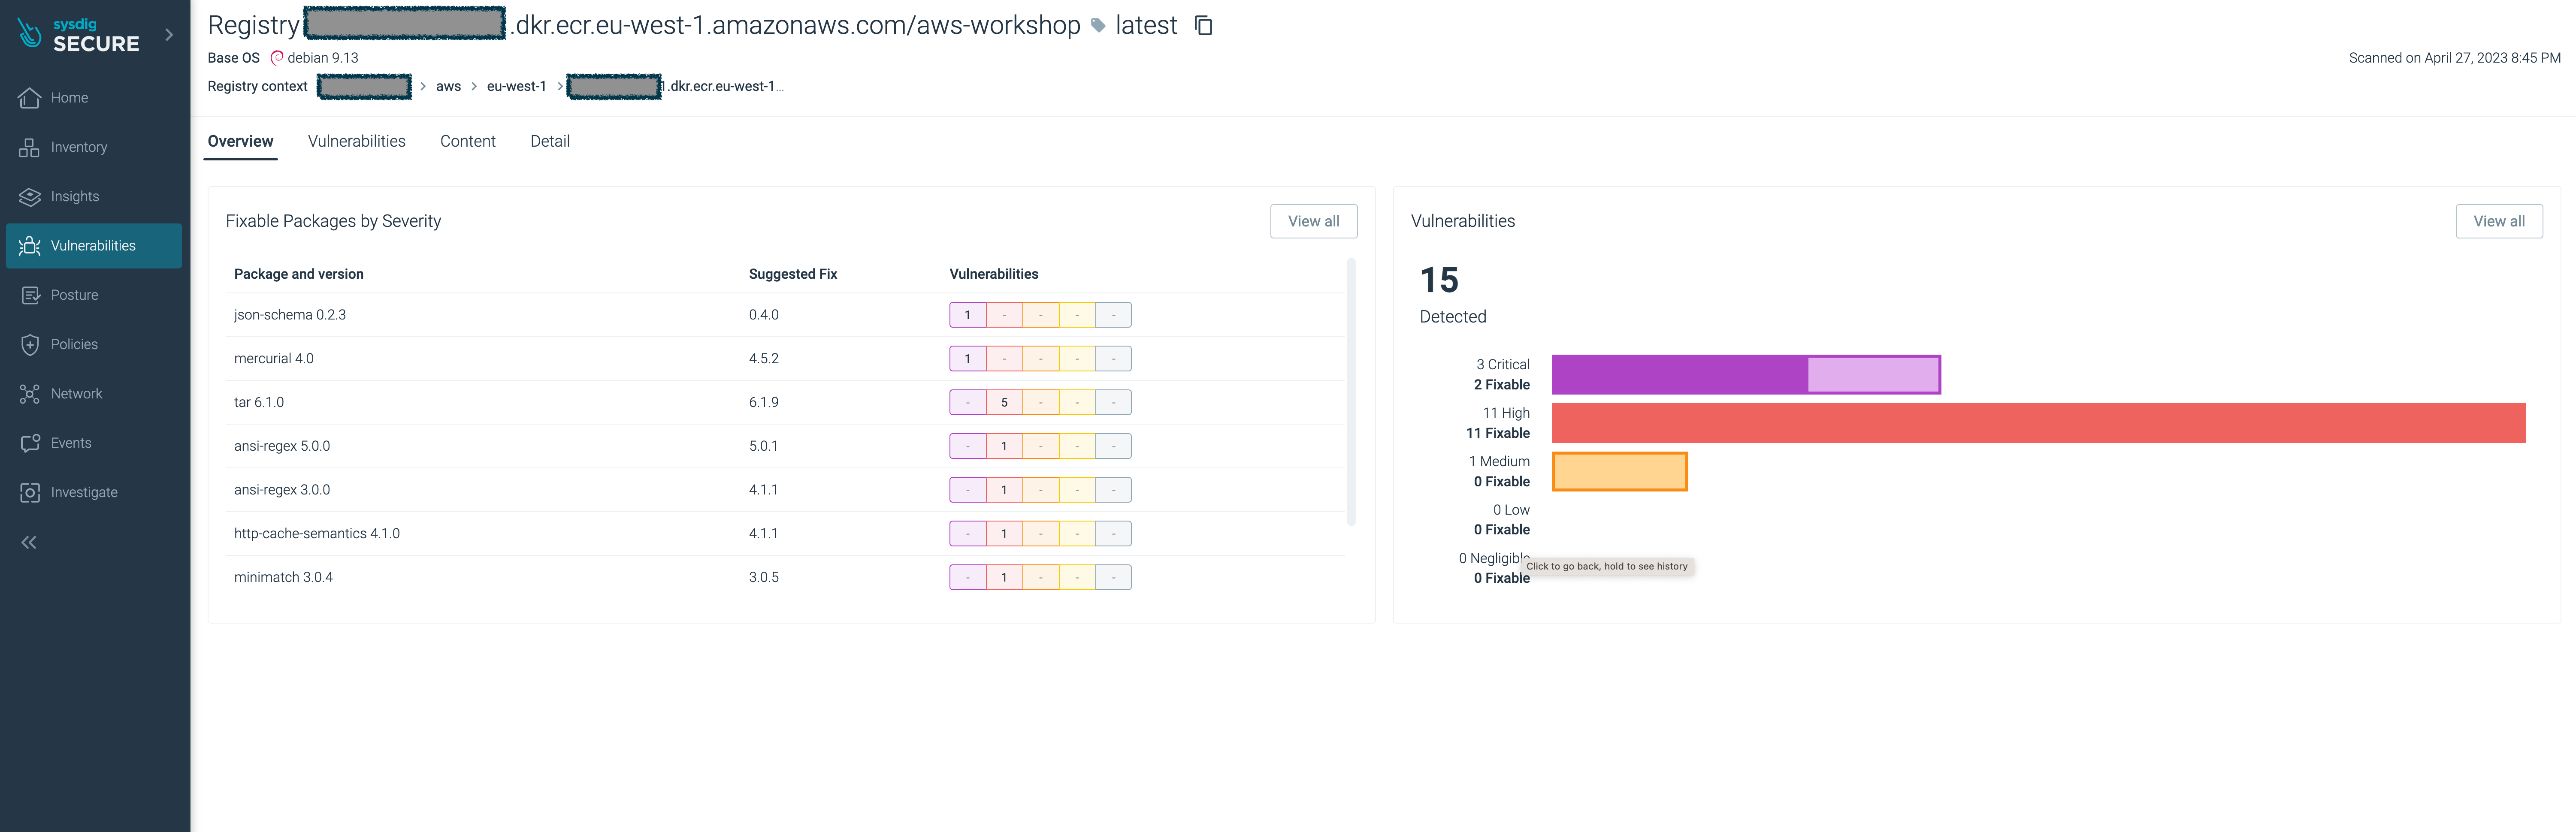This screenshot has height=832, width=2576.
Task: Click the package list scrollbar
Action: (1351, 392)
